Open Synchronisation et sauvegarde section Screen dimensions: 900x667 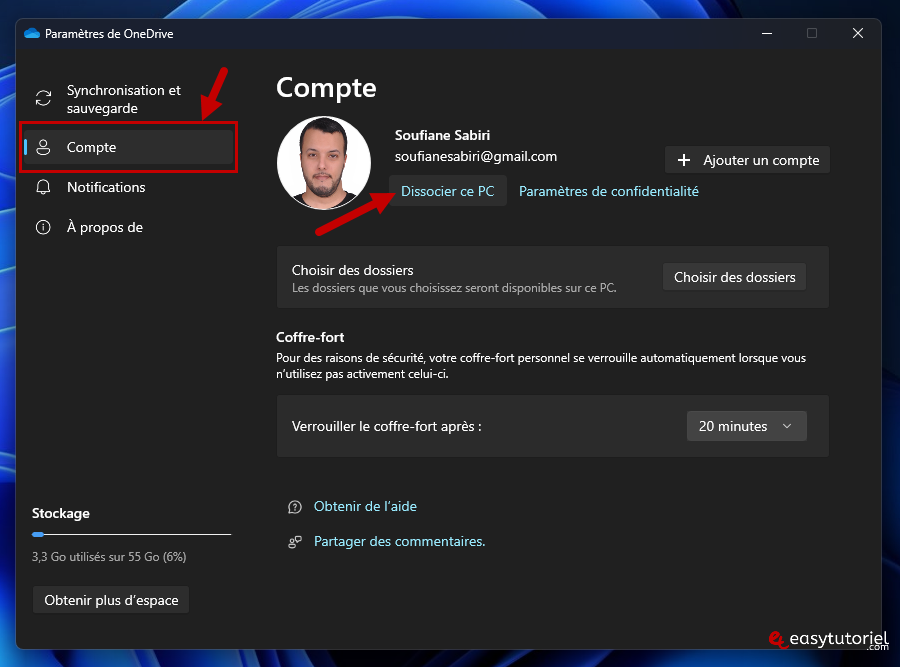pos(129,99)
